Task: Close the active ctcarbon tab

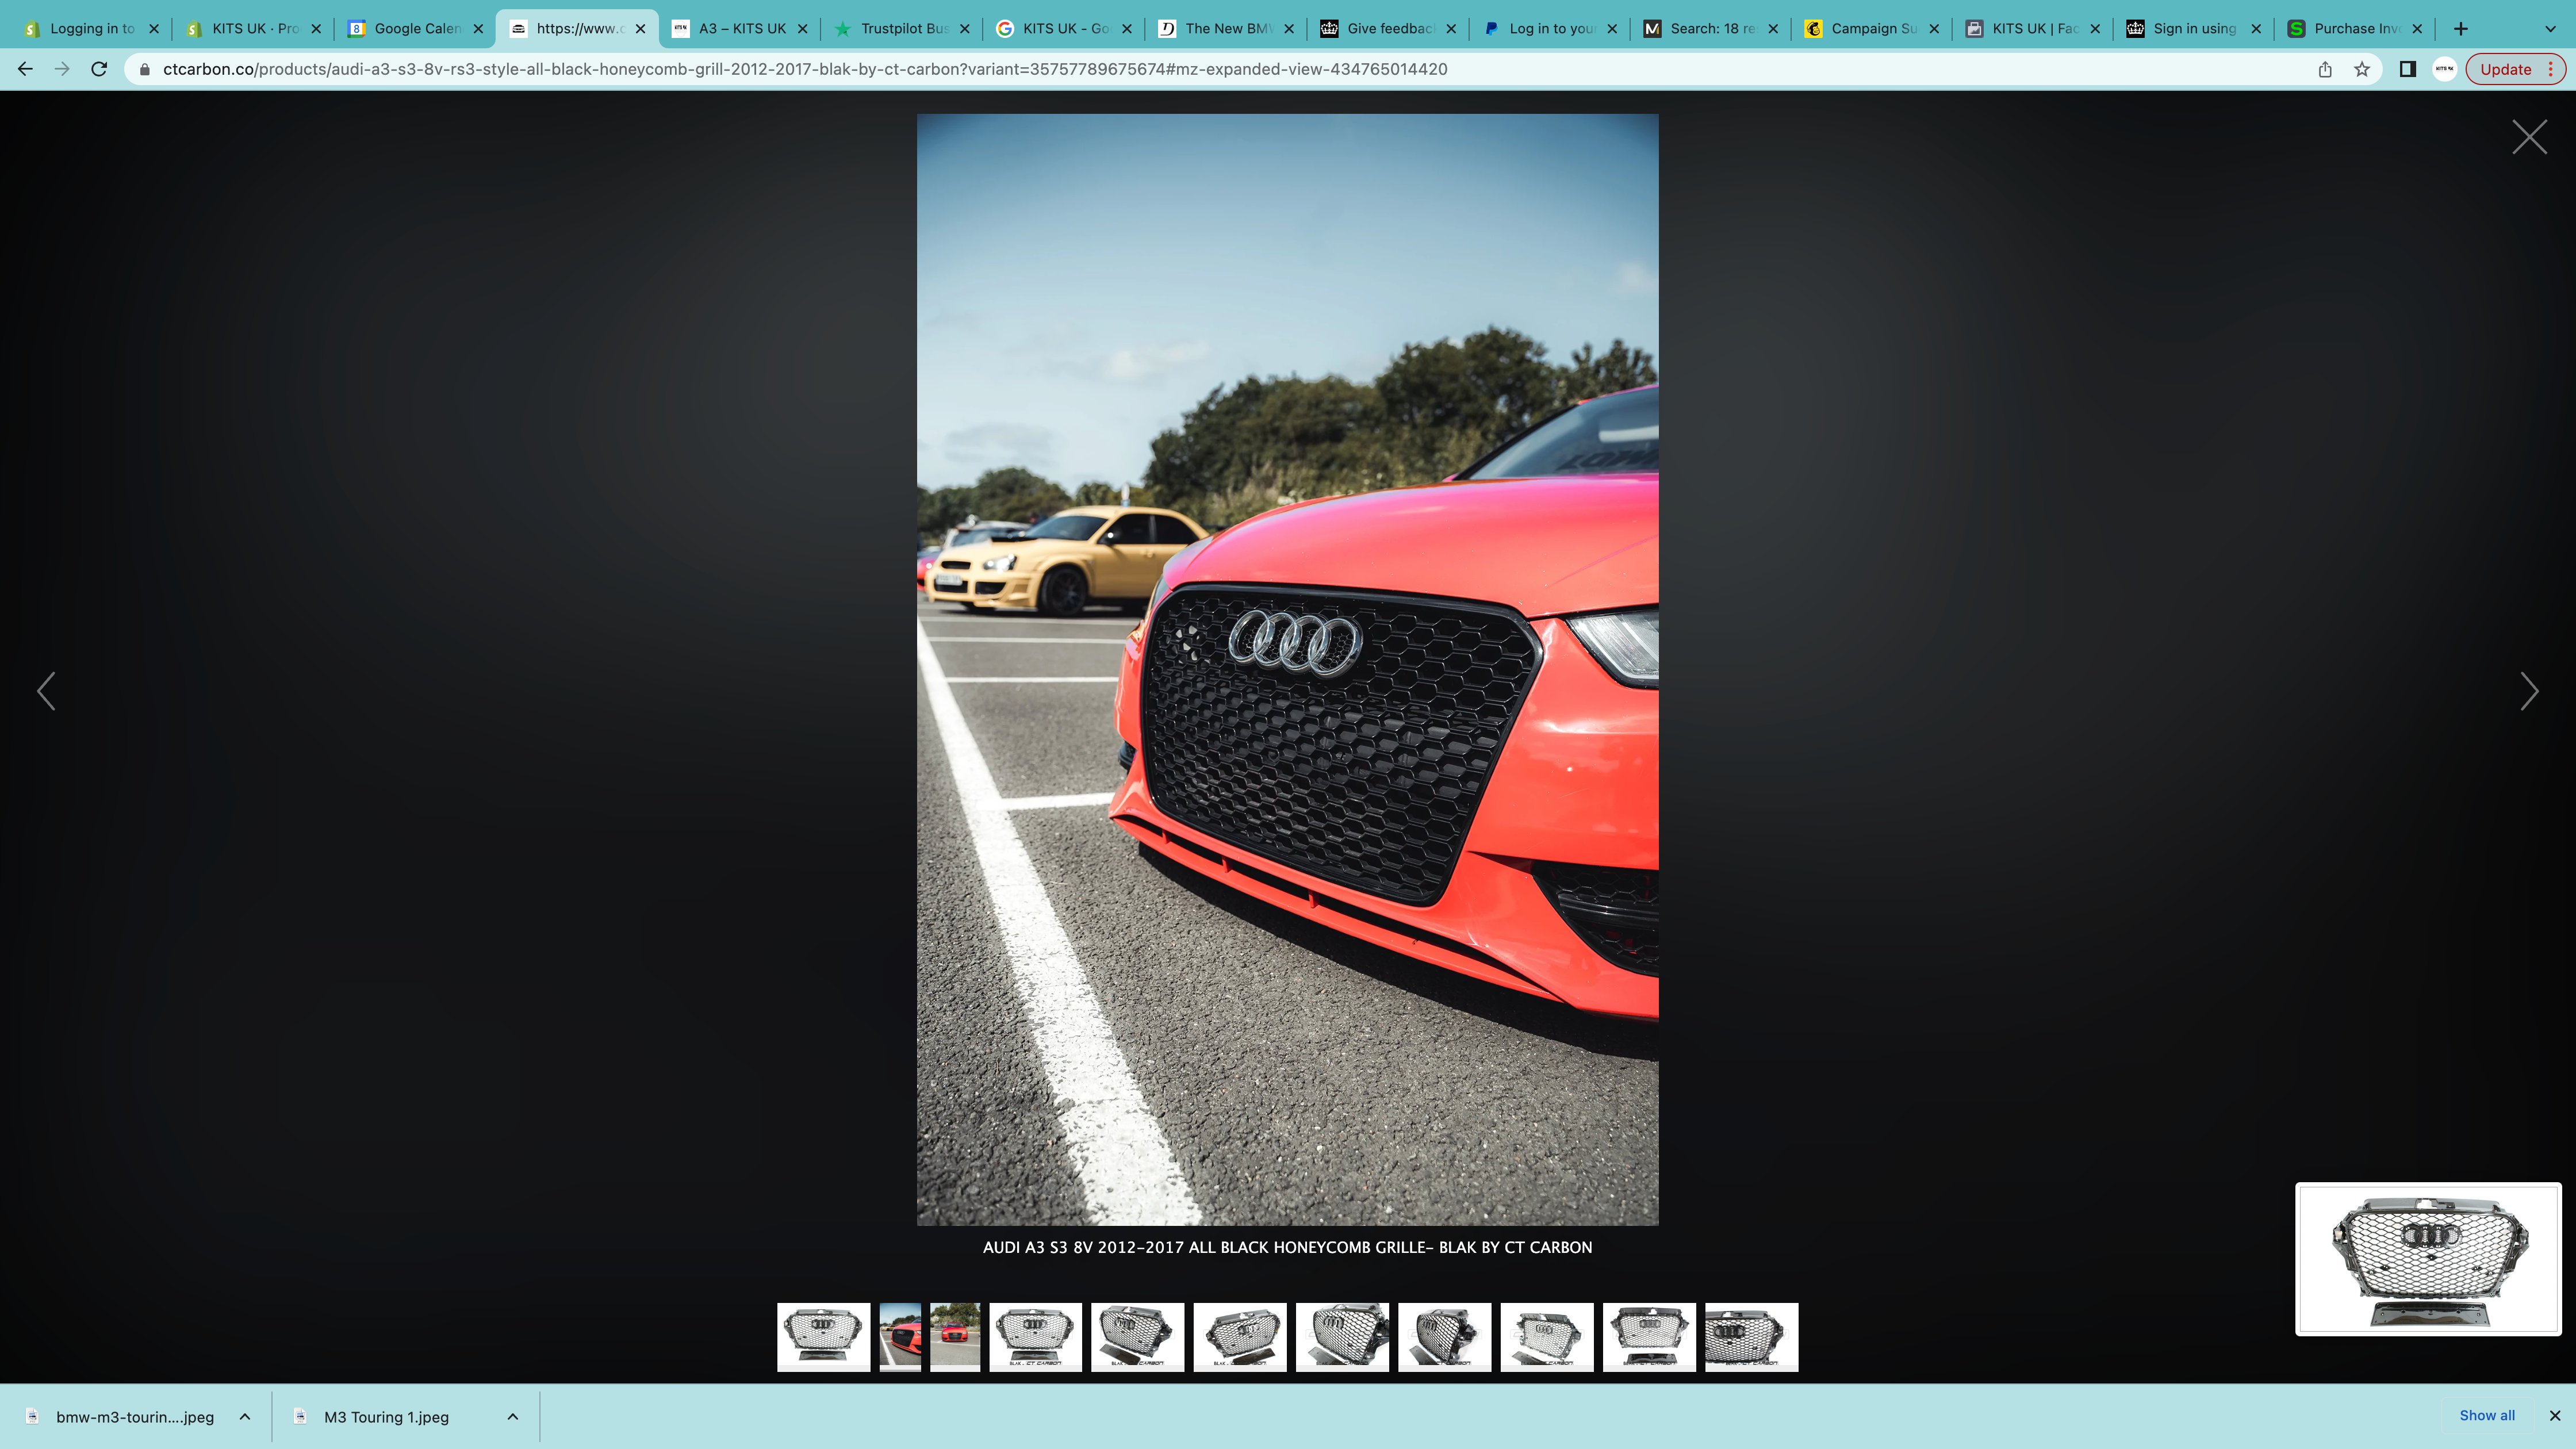Action: tap(641, 28)
